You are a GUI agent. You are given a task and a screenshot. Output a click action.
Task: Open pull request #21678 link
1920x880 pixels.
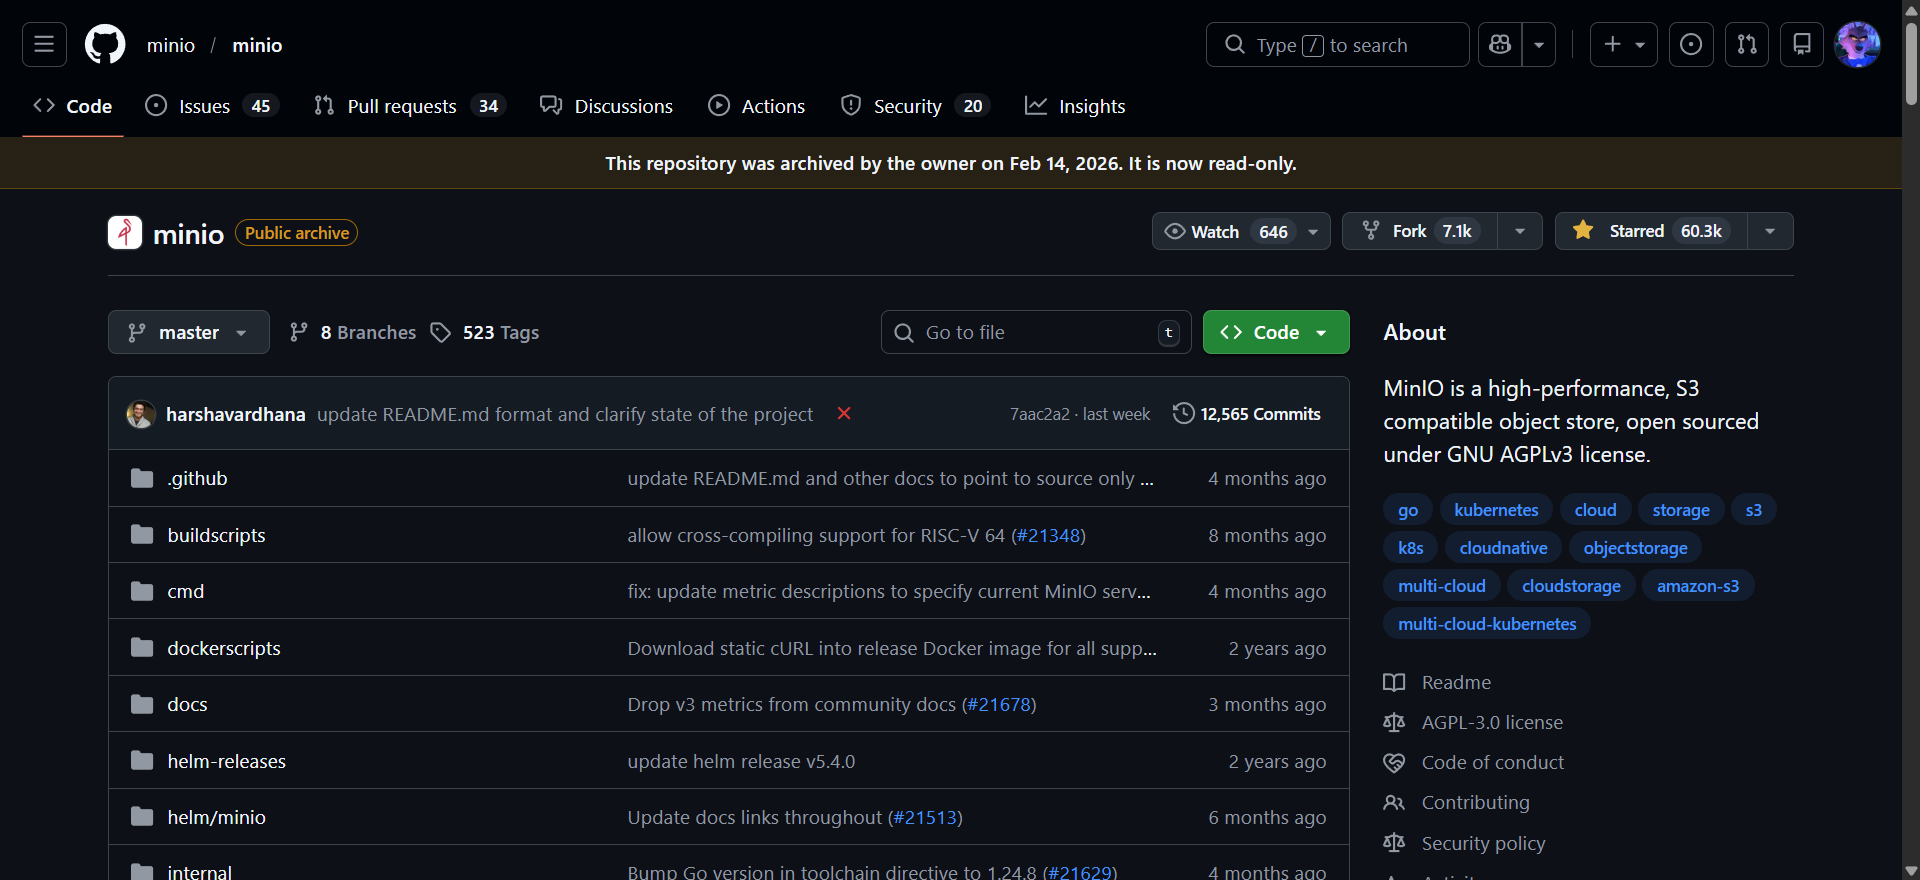coord(999,705)
